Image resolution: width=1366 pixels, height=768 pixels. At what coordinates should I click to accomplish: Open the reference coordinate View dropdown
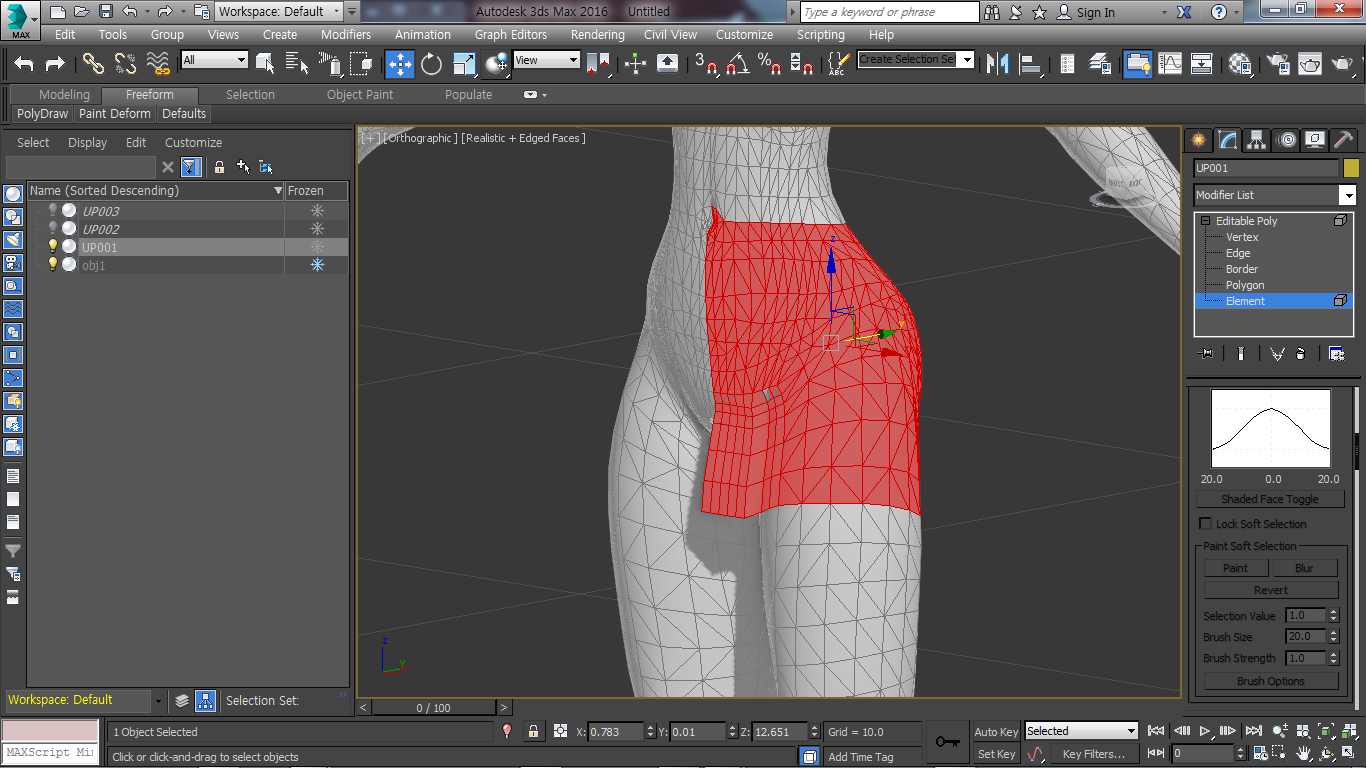pos(546,60)
